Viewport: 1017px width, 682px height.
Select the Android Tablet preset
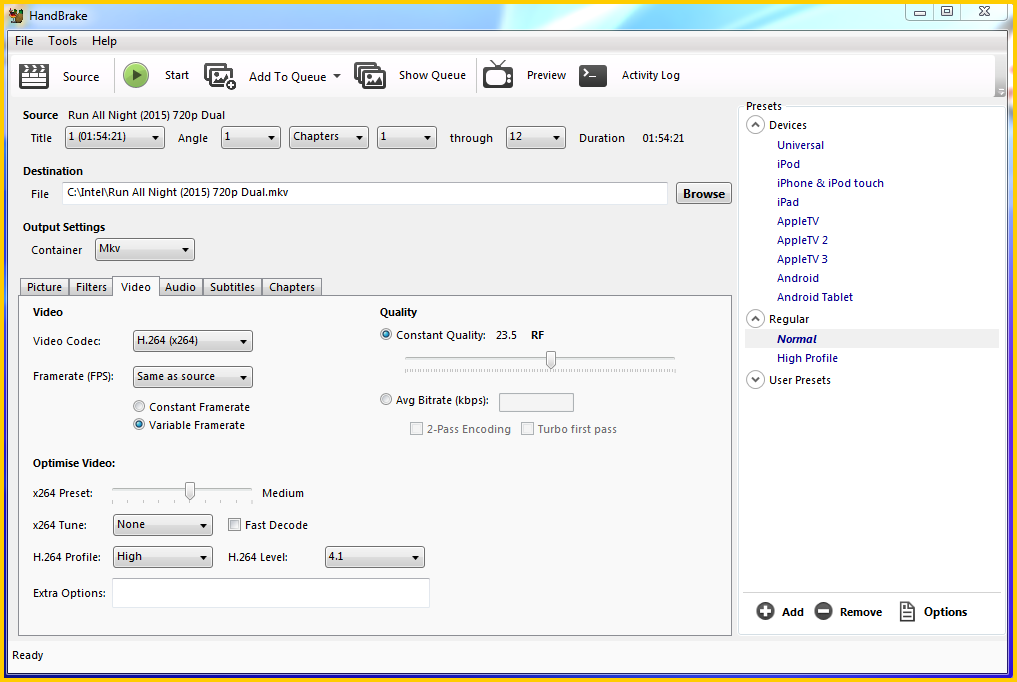point(815,297)
